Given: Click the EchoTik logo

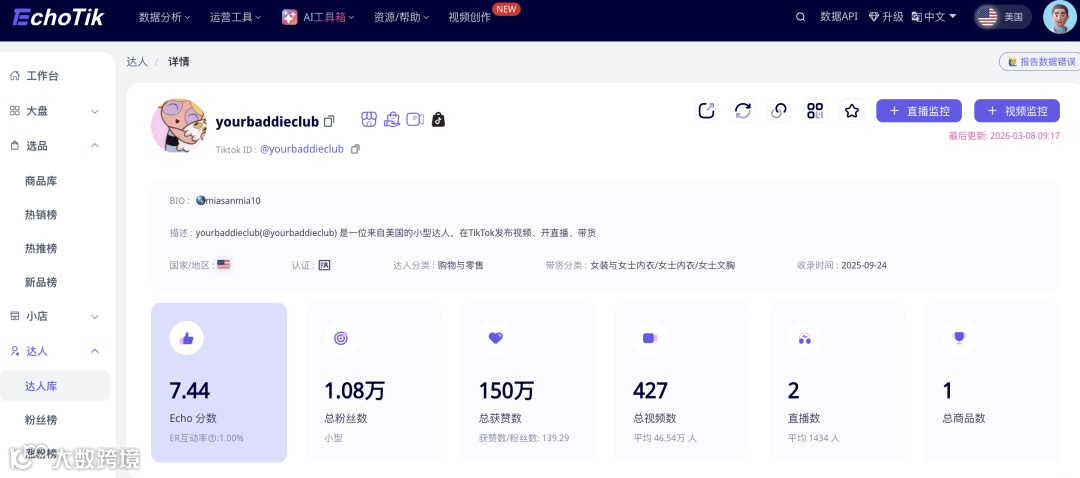Looking at the screenshot, I should click(59, 17).
